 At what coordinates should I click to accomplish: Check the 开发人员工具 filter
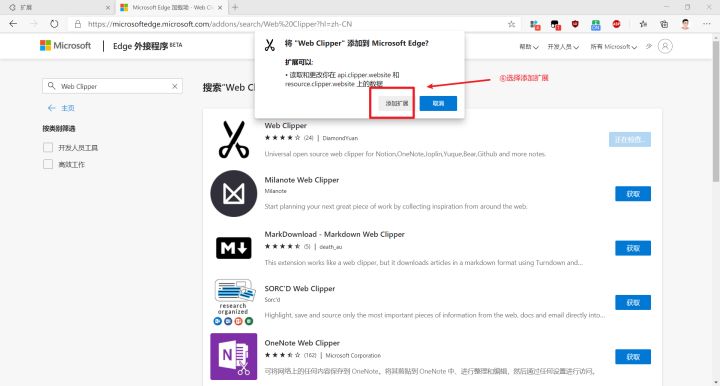(x=48, y=147)
